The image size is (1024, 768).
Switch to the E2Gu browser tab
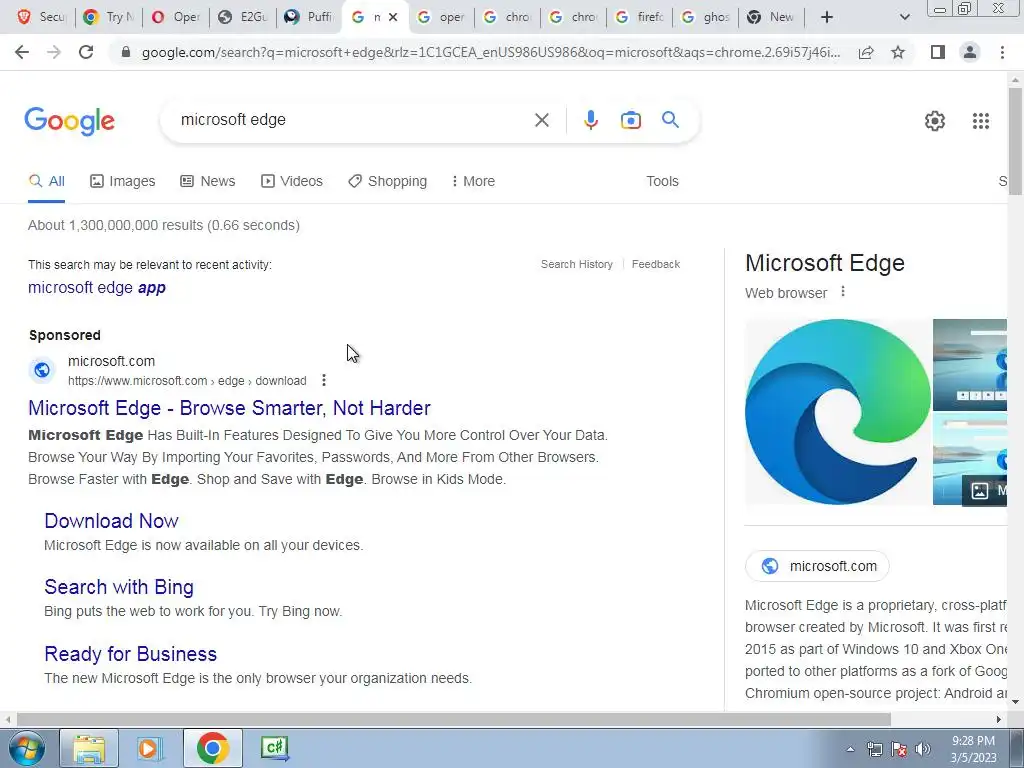pos(243,17)
